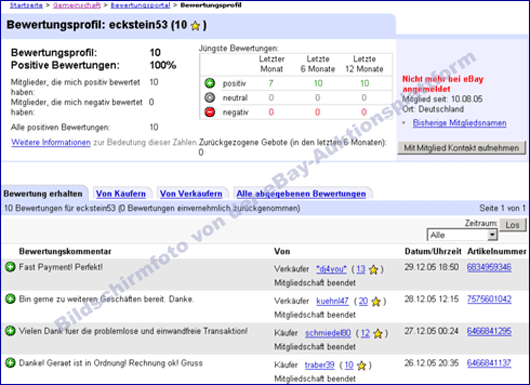Click 'Mitglied seit: 10.08.05' text
Image resolution: width=530 pixels, height=385 pixels.
442,99
